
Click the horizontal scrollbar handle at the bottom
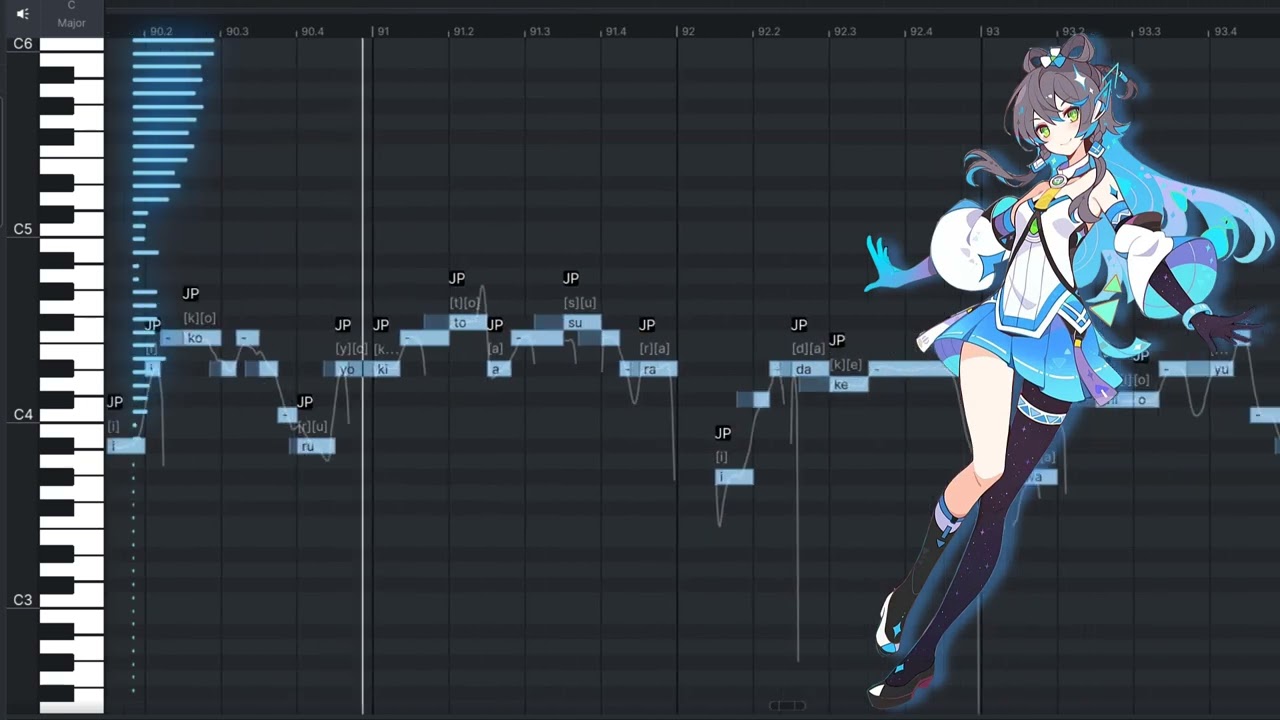click(787, 706)
